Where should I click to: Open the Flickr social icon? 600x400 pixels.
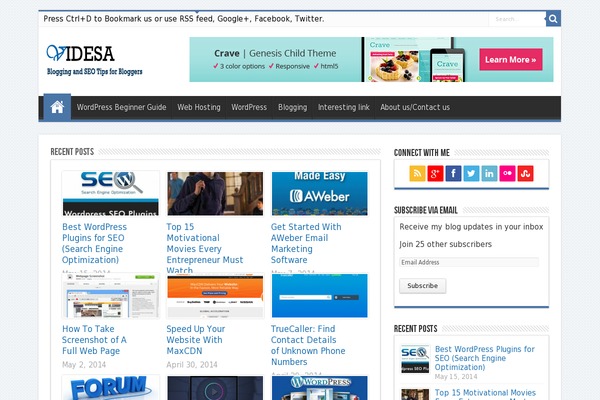point(507,173)
